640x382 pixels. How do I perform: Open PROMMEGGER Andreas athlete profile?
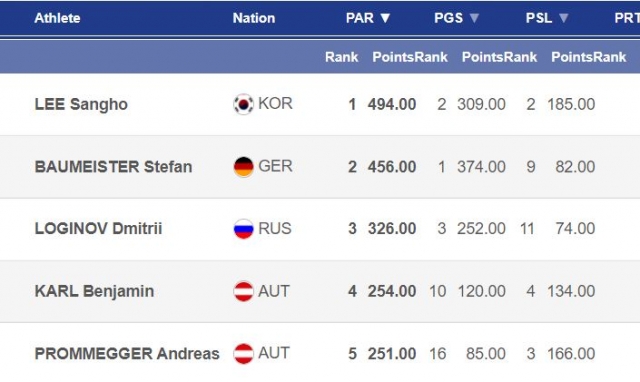click(127, 354)
